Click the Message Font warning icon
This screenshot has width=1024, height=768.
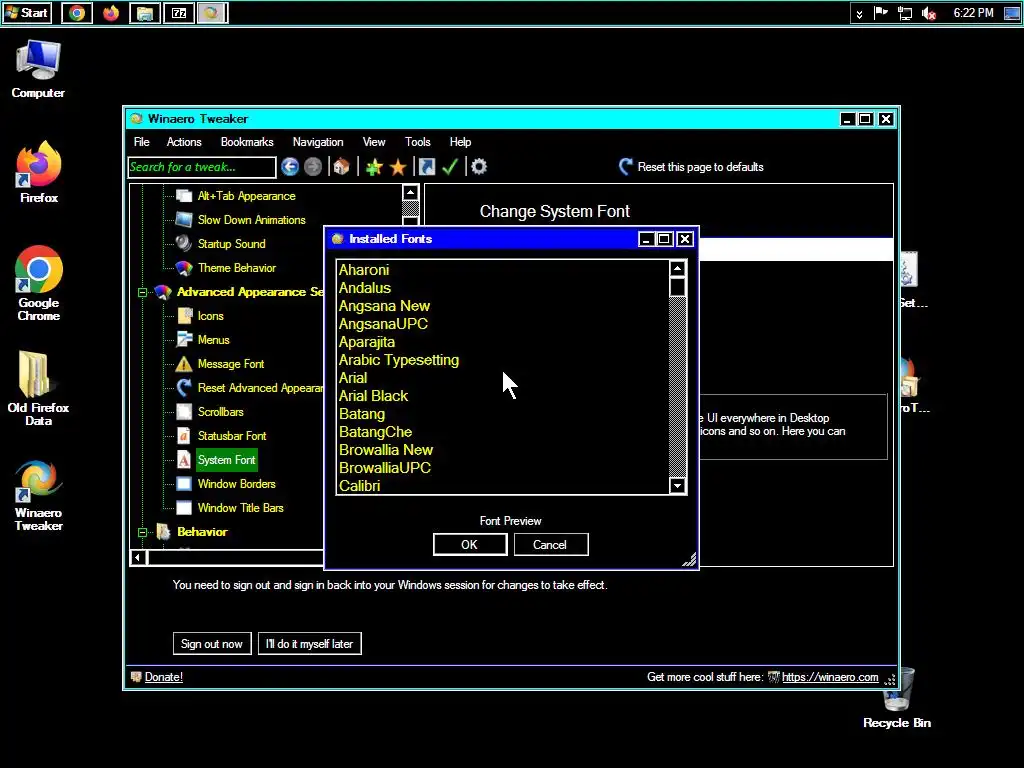[x=184, y=364]
